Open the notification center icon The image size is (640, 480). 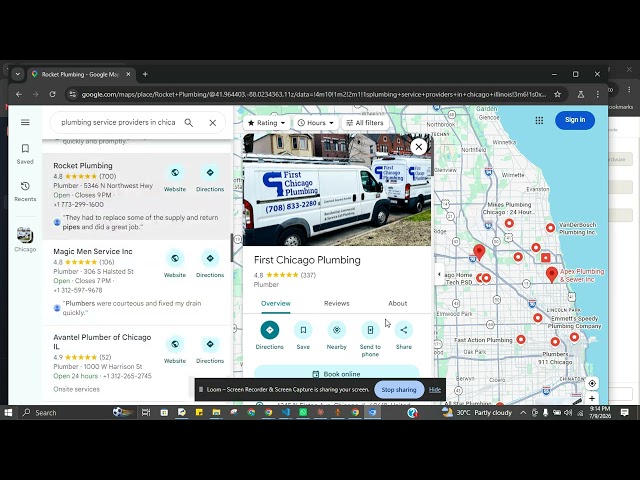click(x=624, y=413)
